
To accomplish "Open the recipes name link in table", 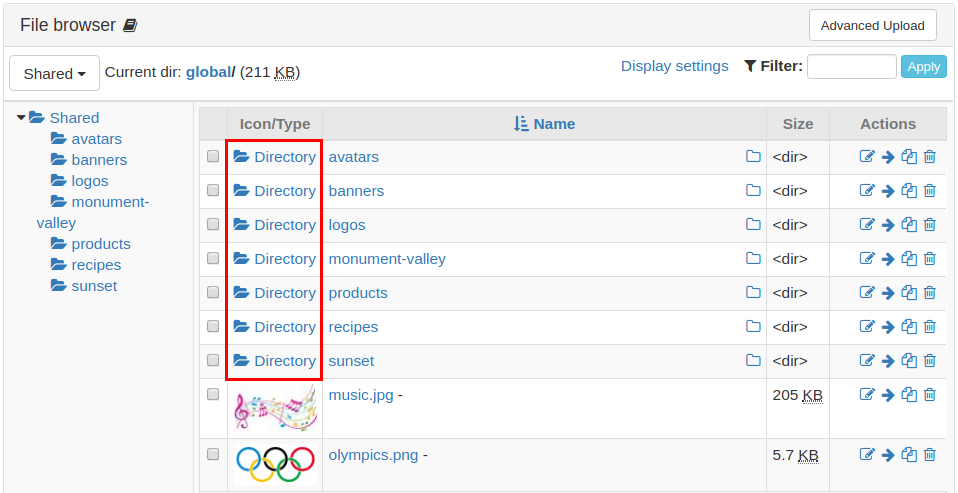I will 353,327.
